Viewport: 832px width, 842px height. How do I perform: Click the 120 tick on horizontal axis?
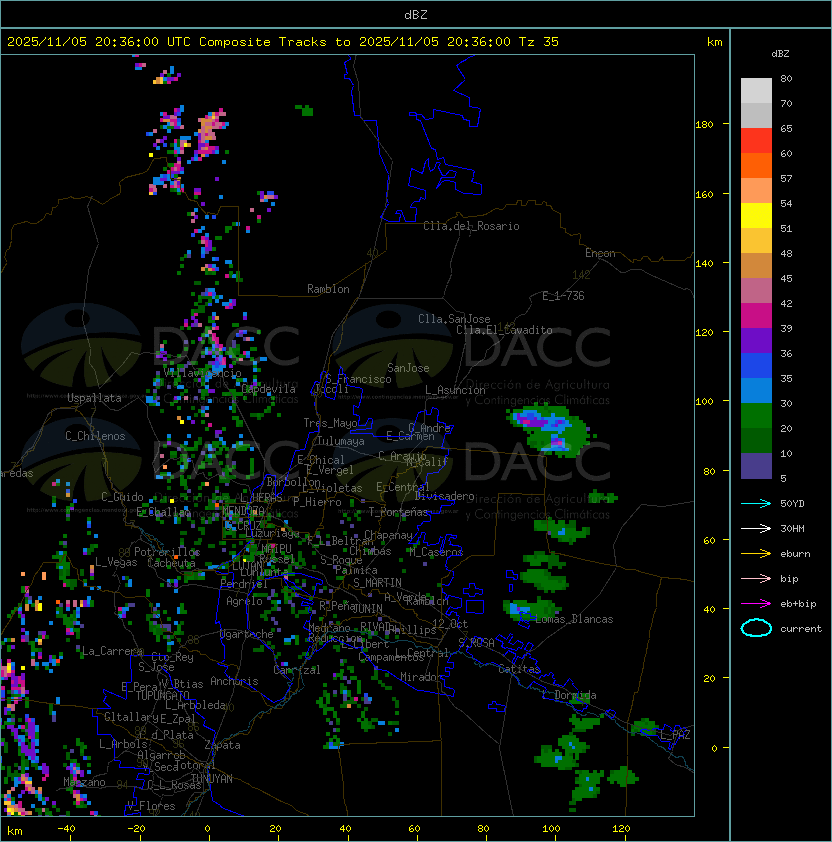point(621,829)
